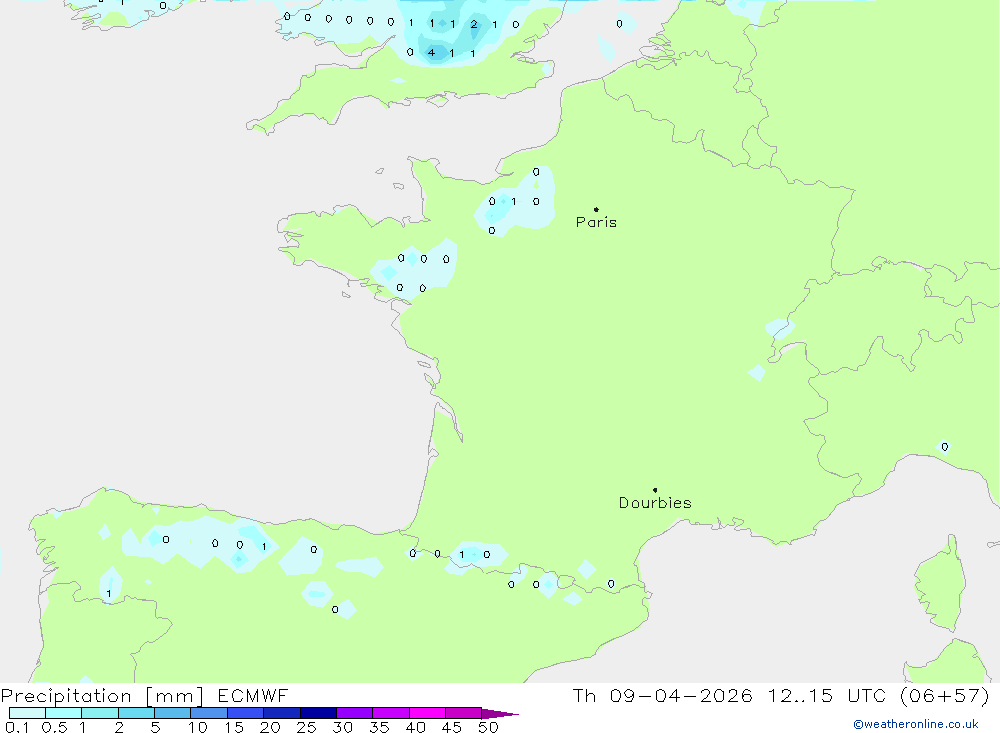Open the weatheronline.co.uk copyright link

pos(916,724)
